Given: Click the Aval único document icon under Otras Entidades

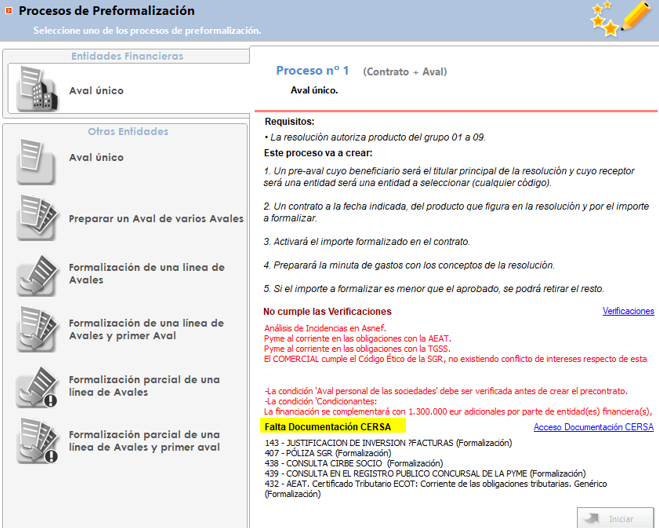Looking at the screenshot, I should (36, 162).
